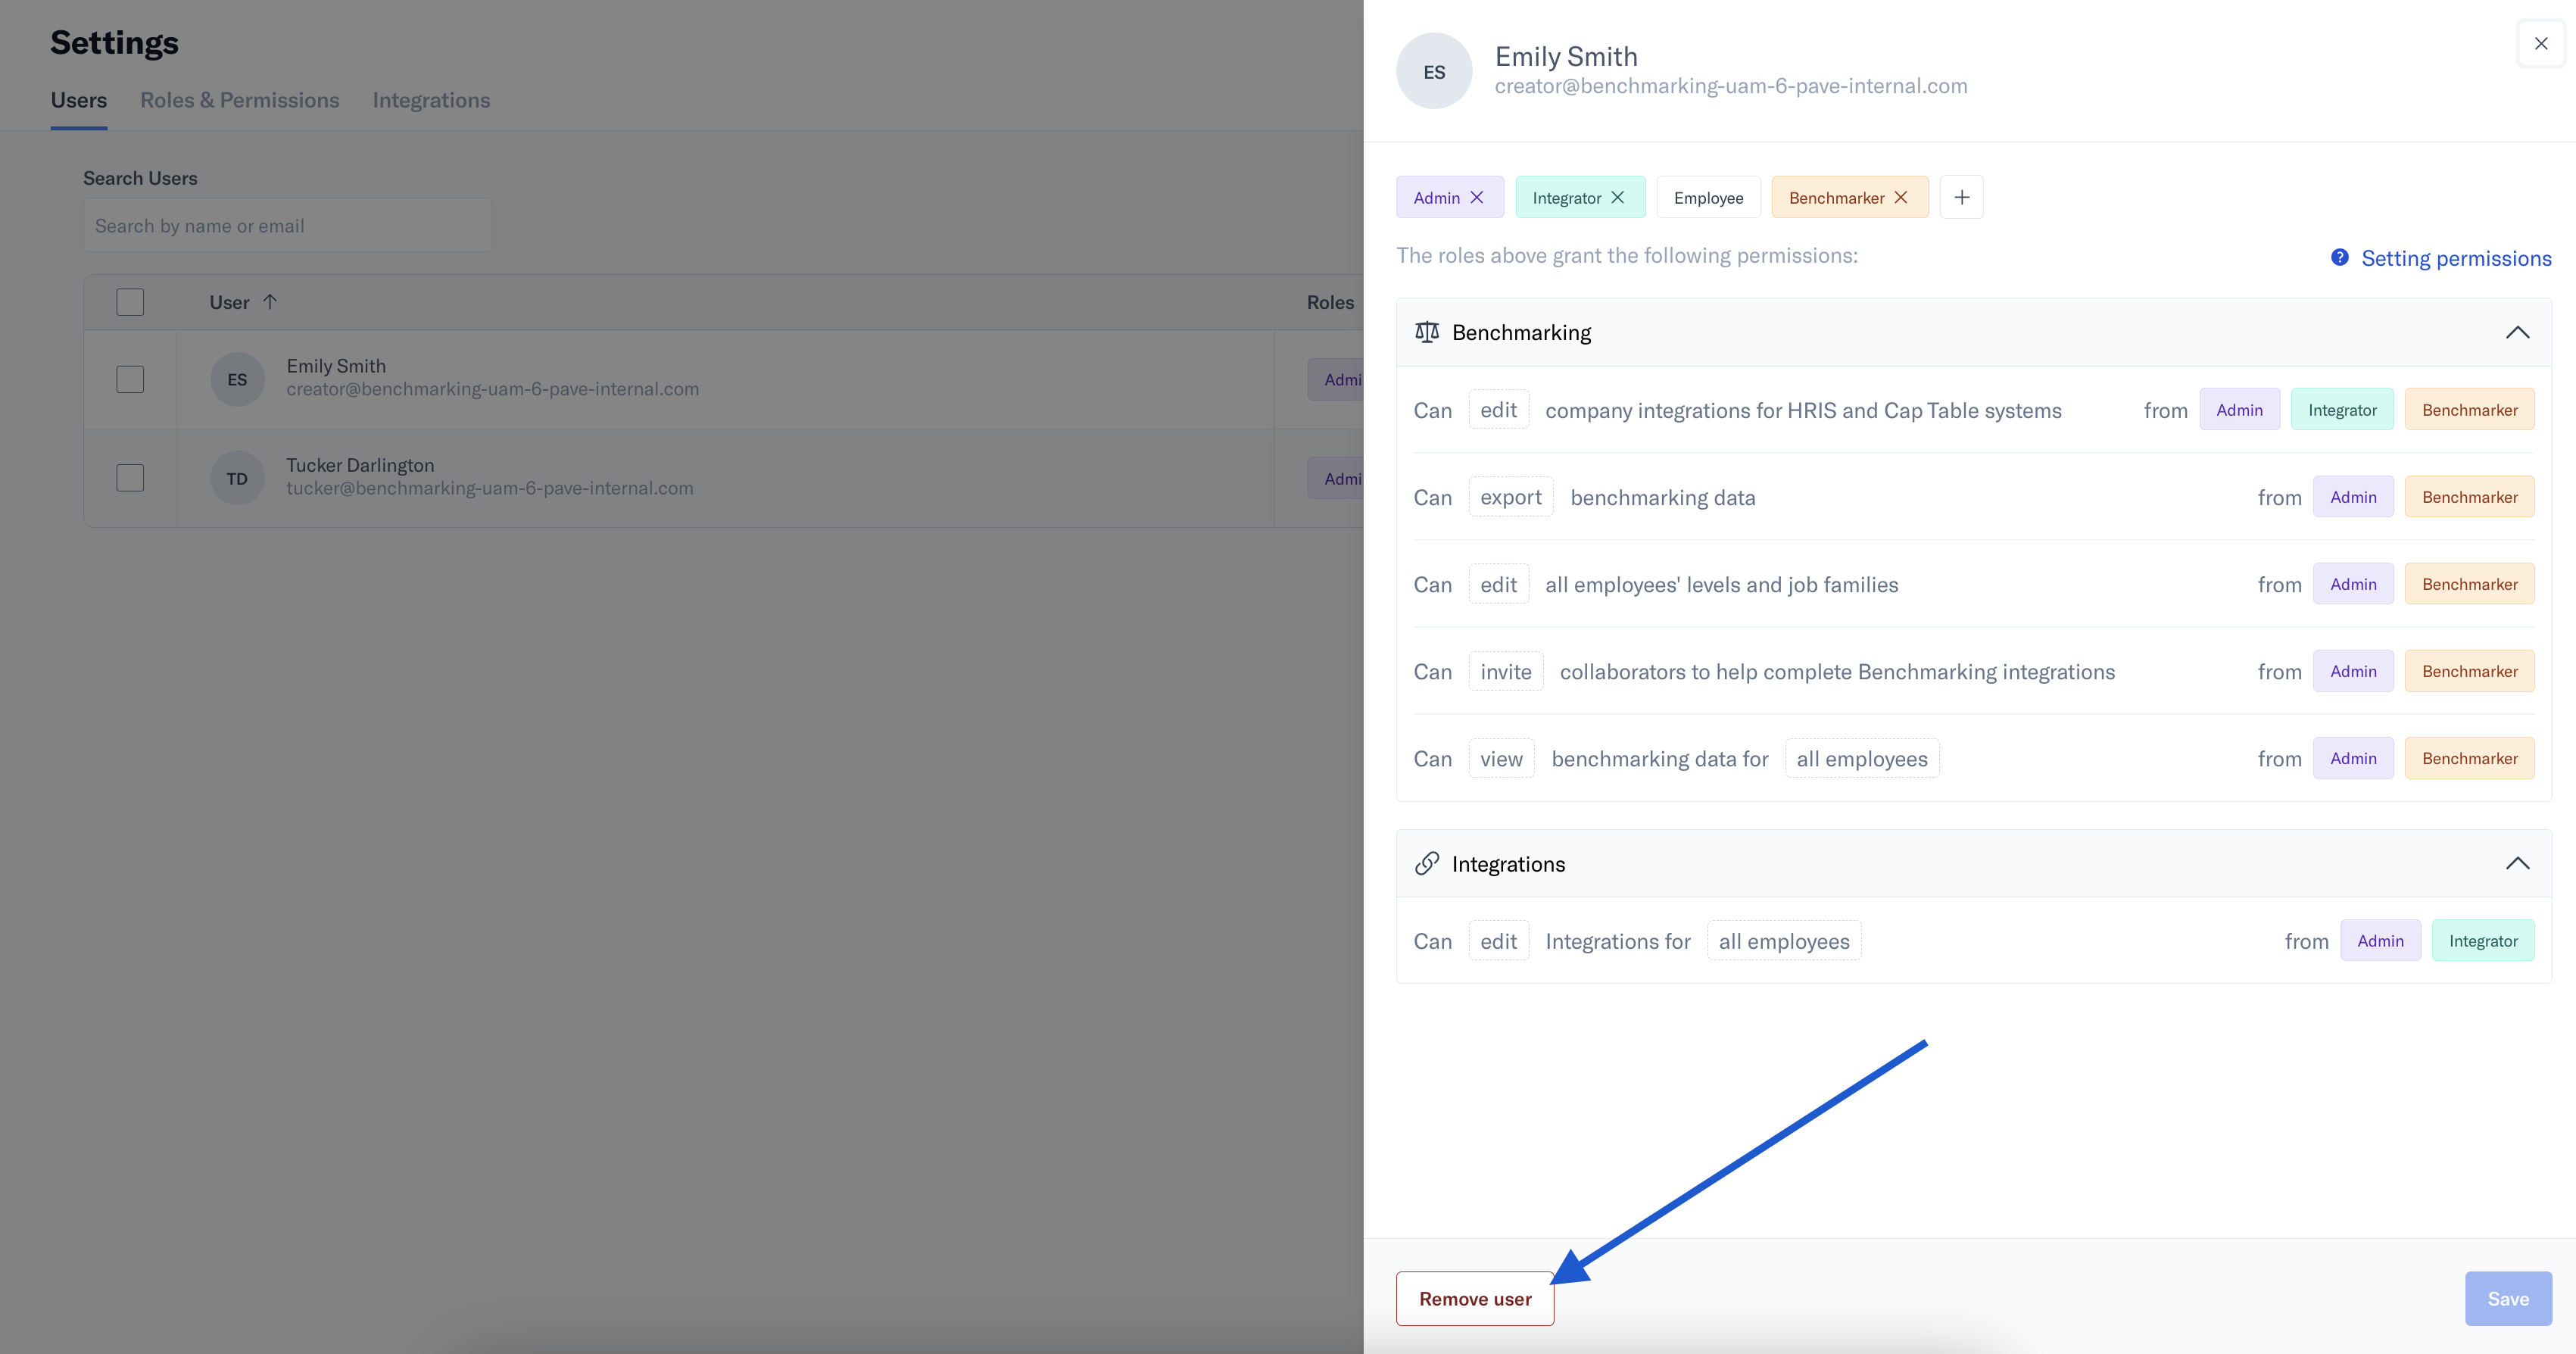Open the Integrations settings tab
Viewport: 2576px width, 1354px height.
pos(431,100)
